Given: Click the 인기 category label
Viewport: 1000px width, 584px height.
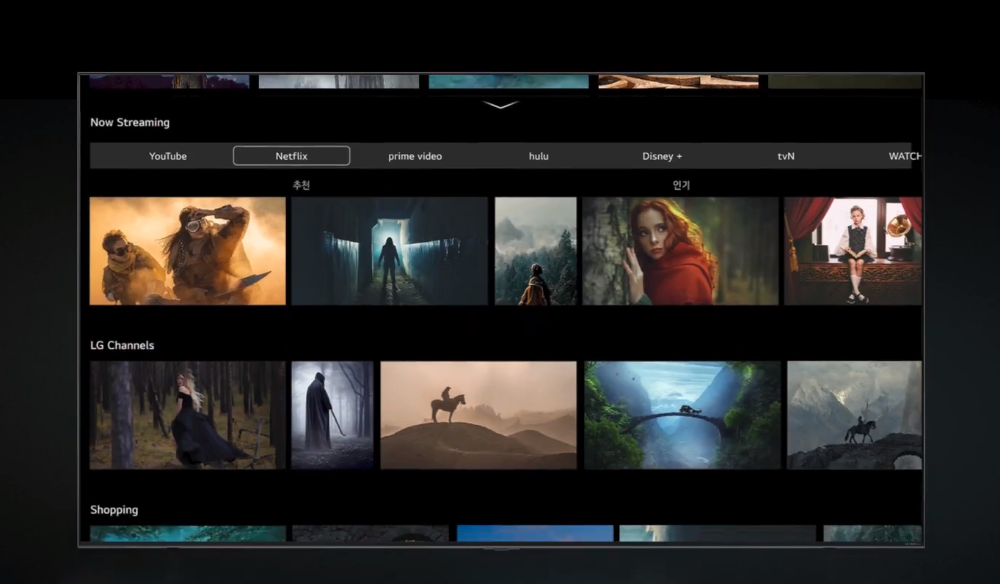Looking at the screenshot, I should 681,186.
